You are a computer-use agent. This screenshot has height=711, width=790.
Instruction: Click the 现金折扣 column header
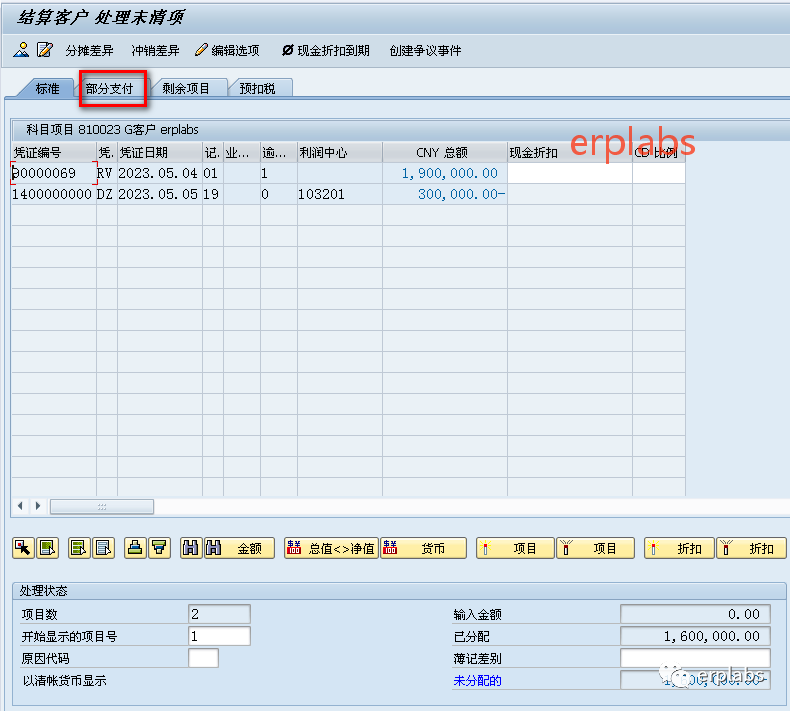click(570, 153)
